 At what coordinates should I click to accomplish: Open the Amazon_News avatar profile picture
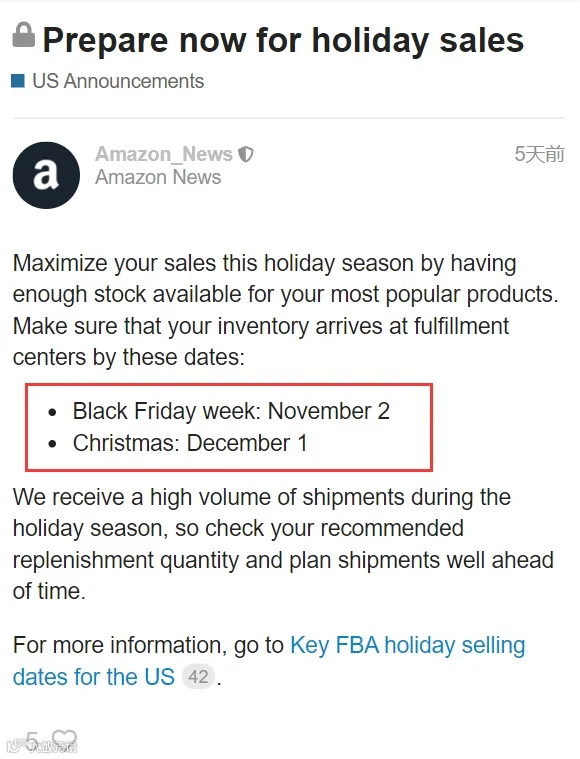[x=46, y=175]
